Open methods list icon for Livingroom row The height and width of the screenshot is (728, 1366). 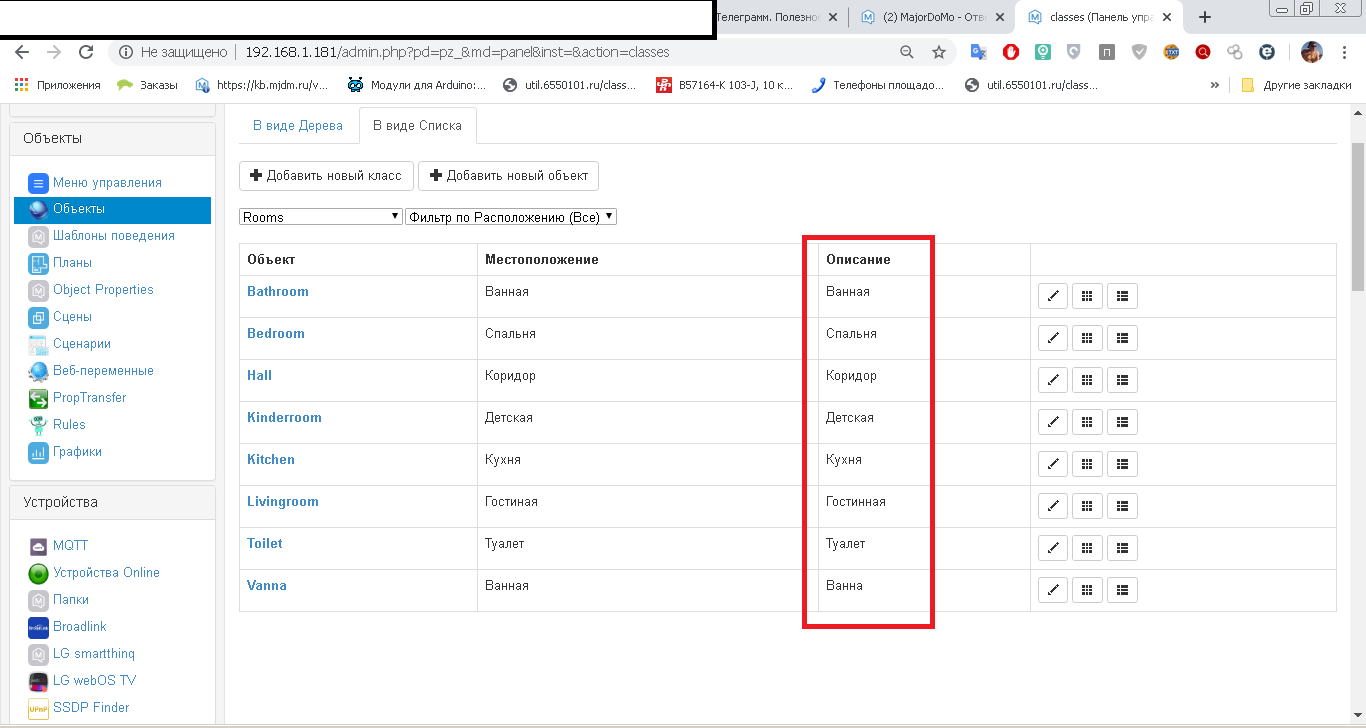point(1122,506)
